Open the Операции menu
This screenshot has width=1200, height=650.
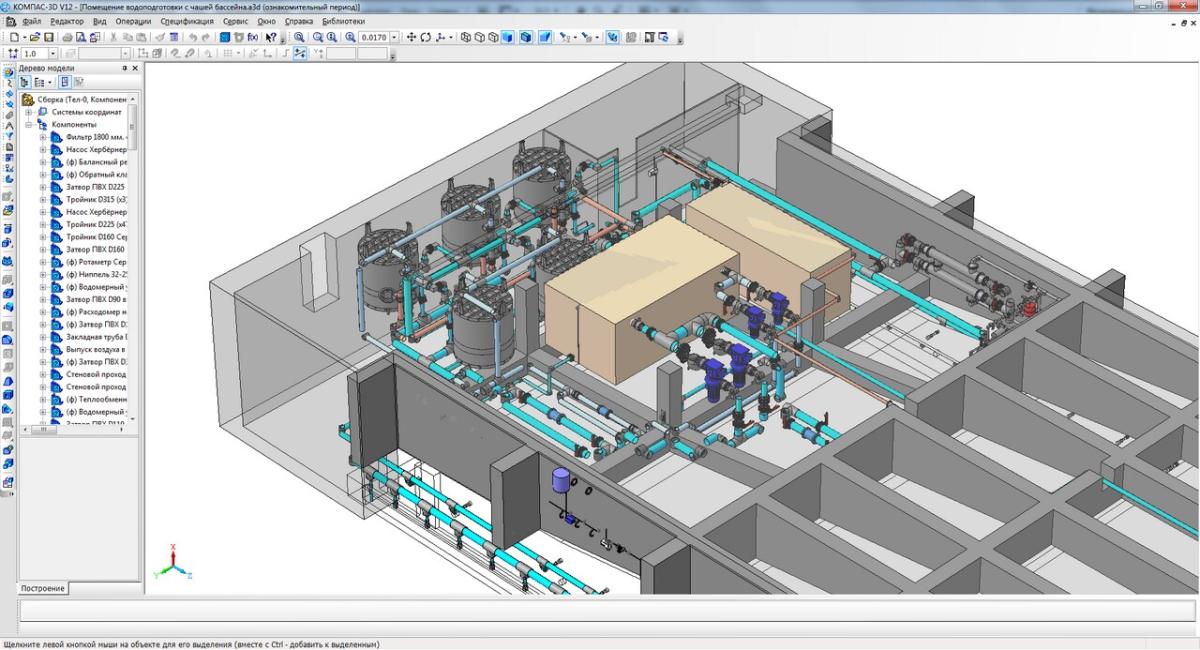tap(133, 21)
